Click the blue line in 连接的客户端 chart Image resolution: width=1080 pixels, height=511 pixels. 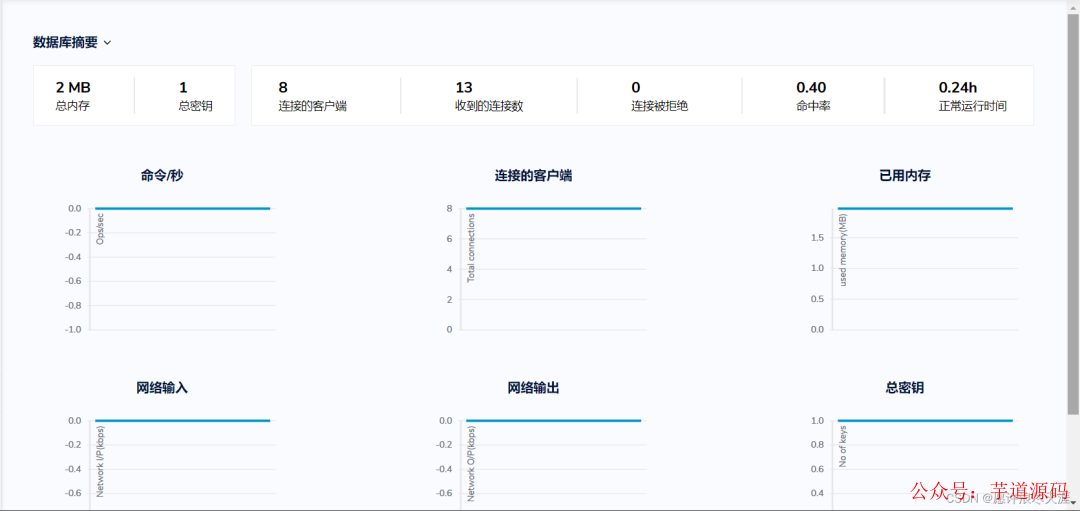[554, 208]
